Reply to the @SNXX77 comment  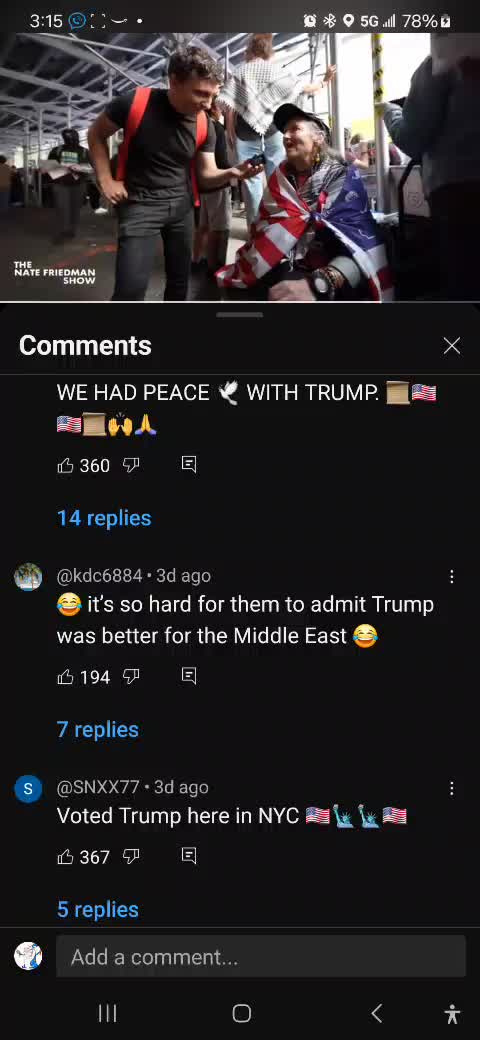[x=189, y=857]
